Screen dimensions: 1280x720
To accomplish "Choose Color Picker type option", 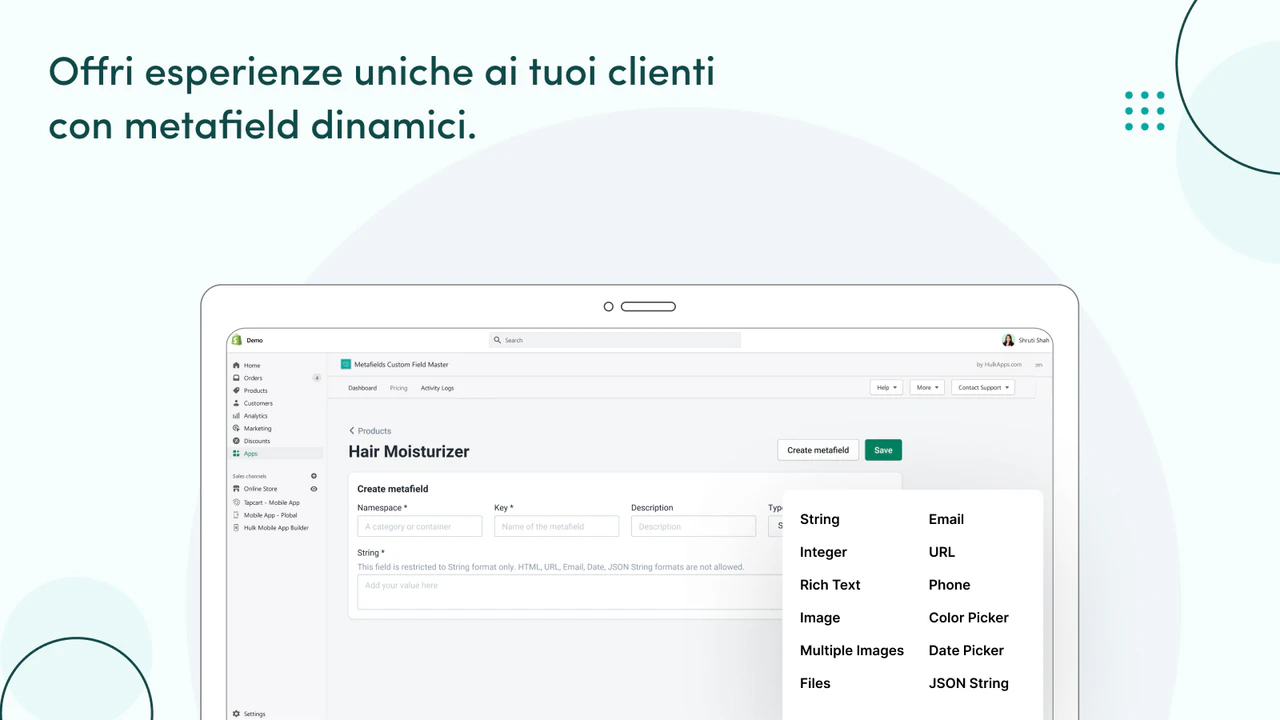I will tap(969, 618).
